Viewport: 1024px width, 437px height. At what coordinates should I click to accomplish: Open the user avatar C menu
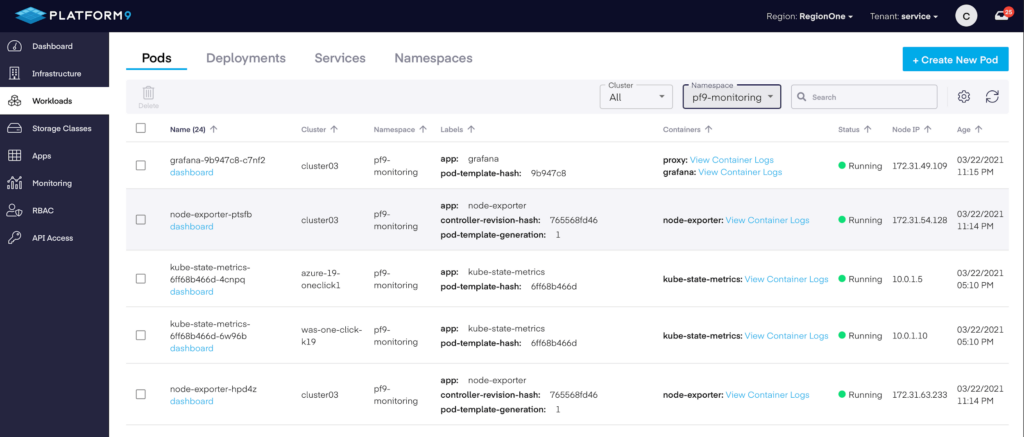(x=966, y=16)
